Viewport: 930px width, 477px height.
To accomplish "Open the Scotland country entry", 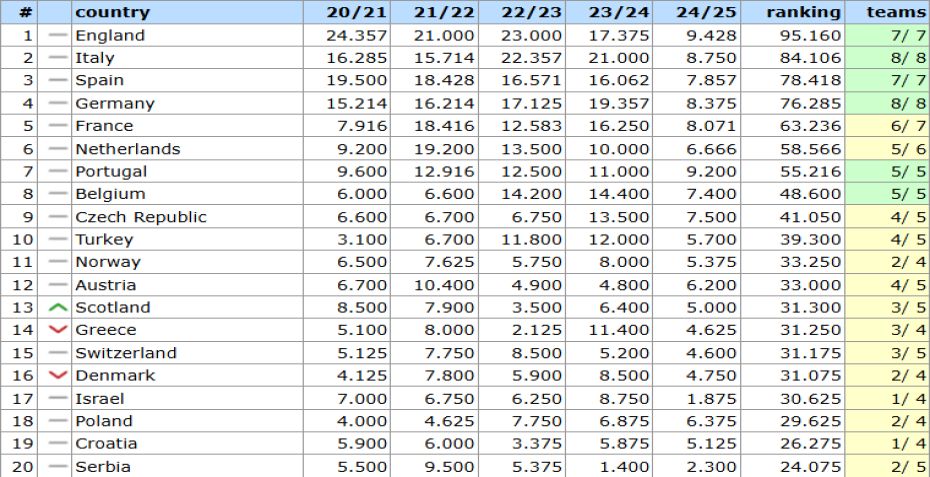I will (113, 307).
